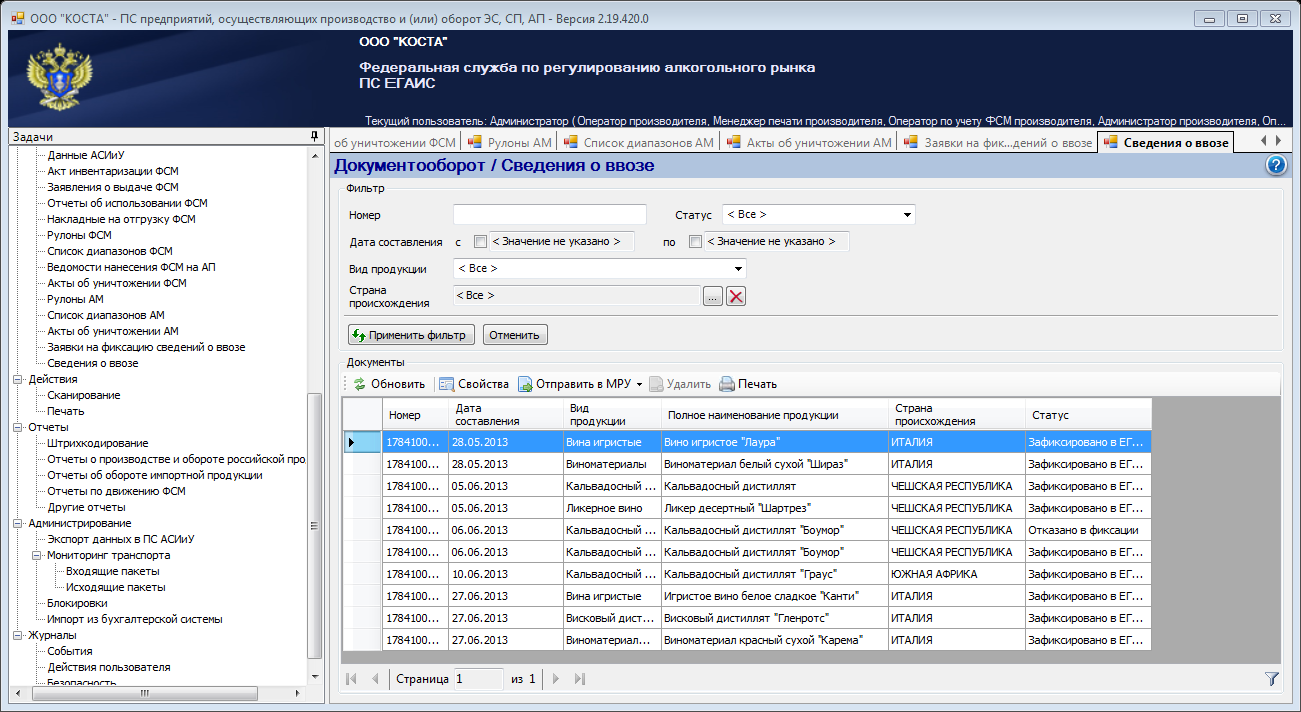
Task: Open Блокировки in the tasks tree
Action: (77, 603)
